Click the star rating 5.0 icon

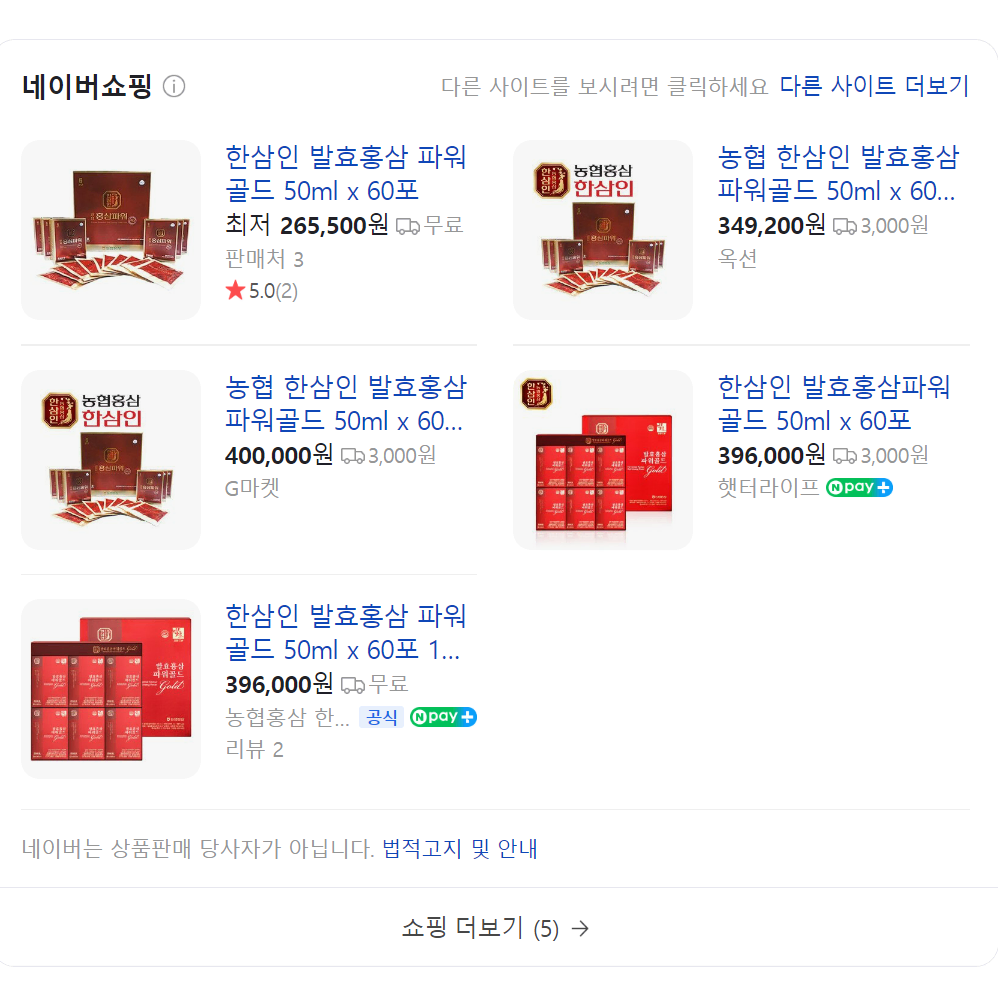[235, 290]
